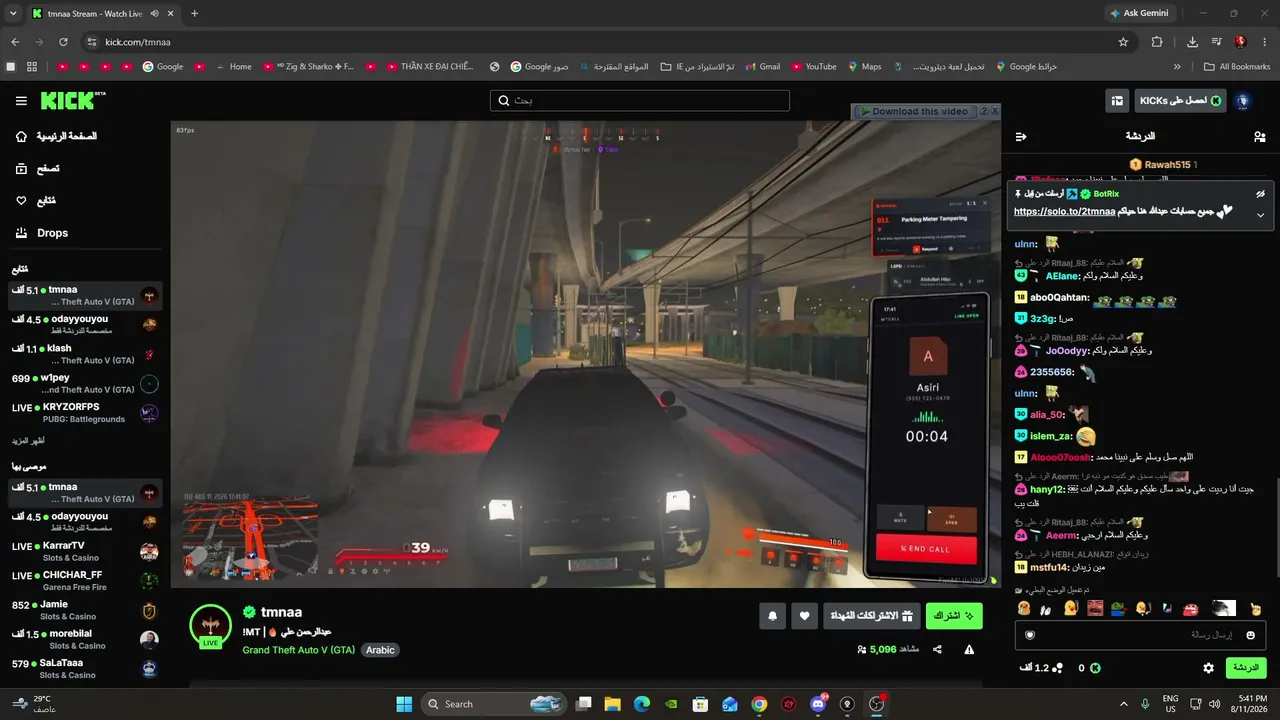Open CHICHAR_FF recommended channel
This screenshot has width=1280, height=720.
tap(85, 581)
